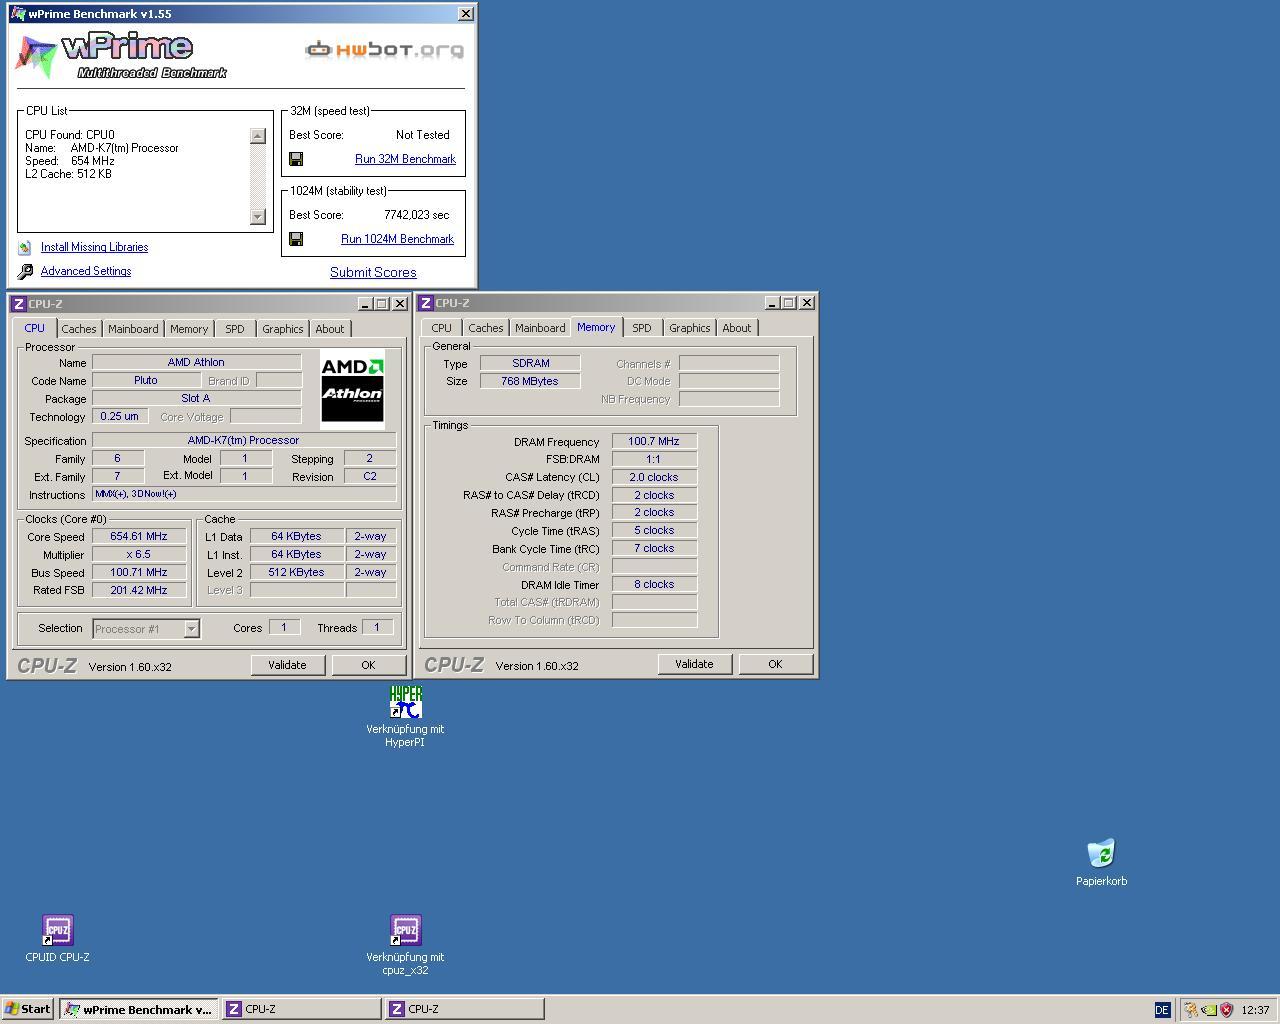Screen dimensions: 1280x1024
Task: Click the memory Size value 768 MBytes
Action: pyautogui.click(x=530, y=381)
